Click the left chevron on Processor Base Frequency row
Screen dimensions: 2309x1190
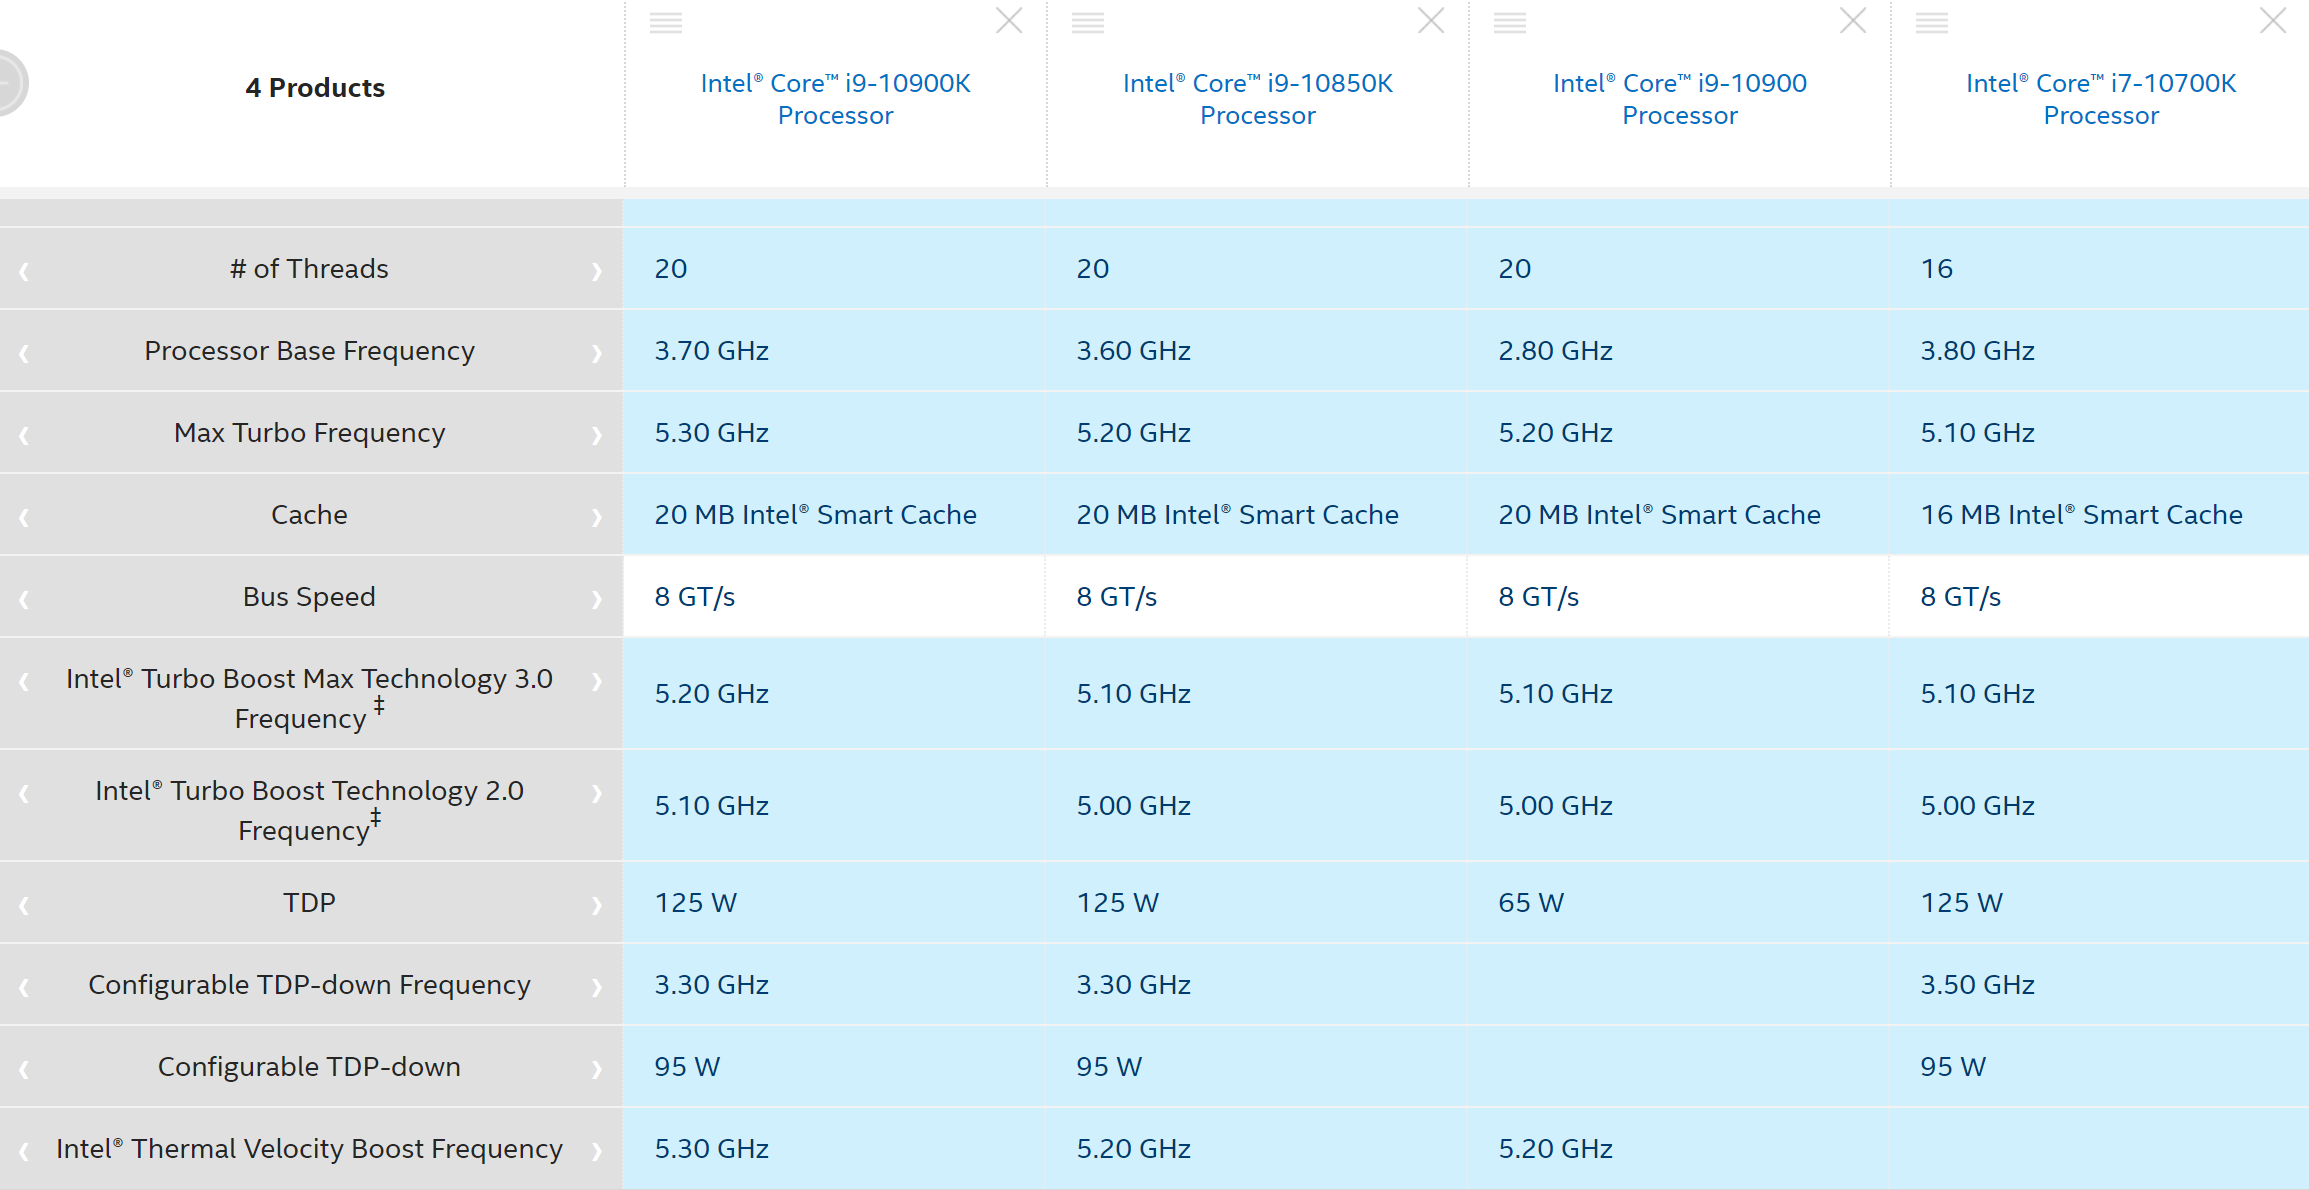24,353
